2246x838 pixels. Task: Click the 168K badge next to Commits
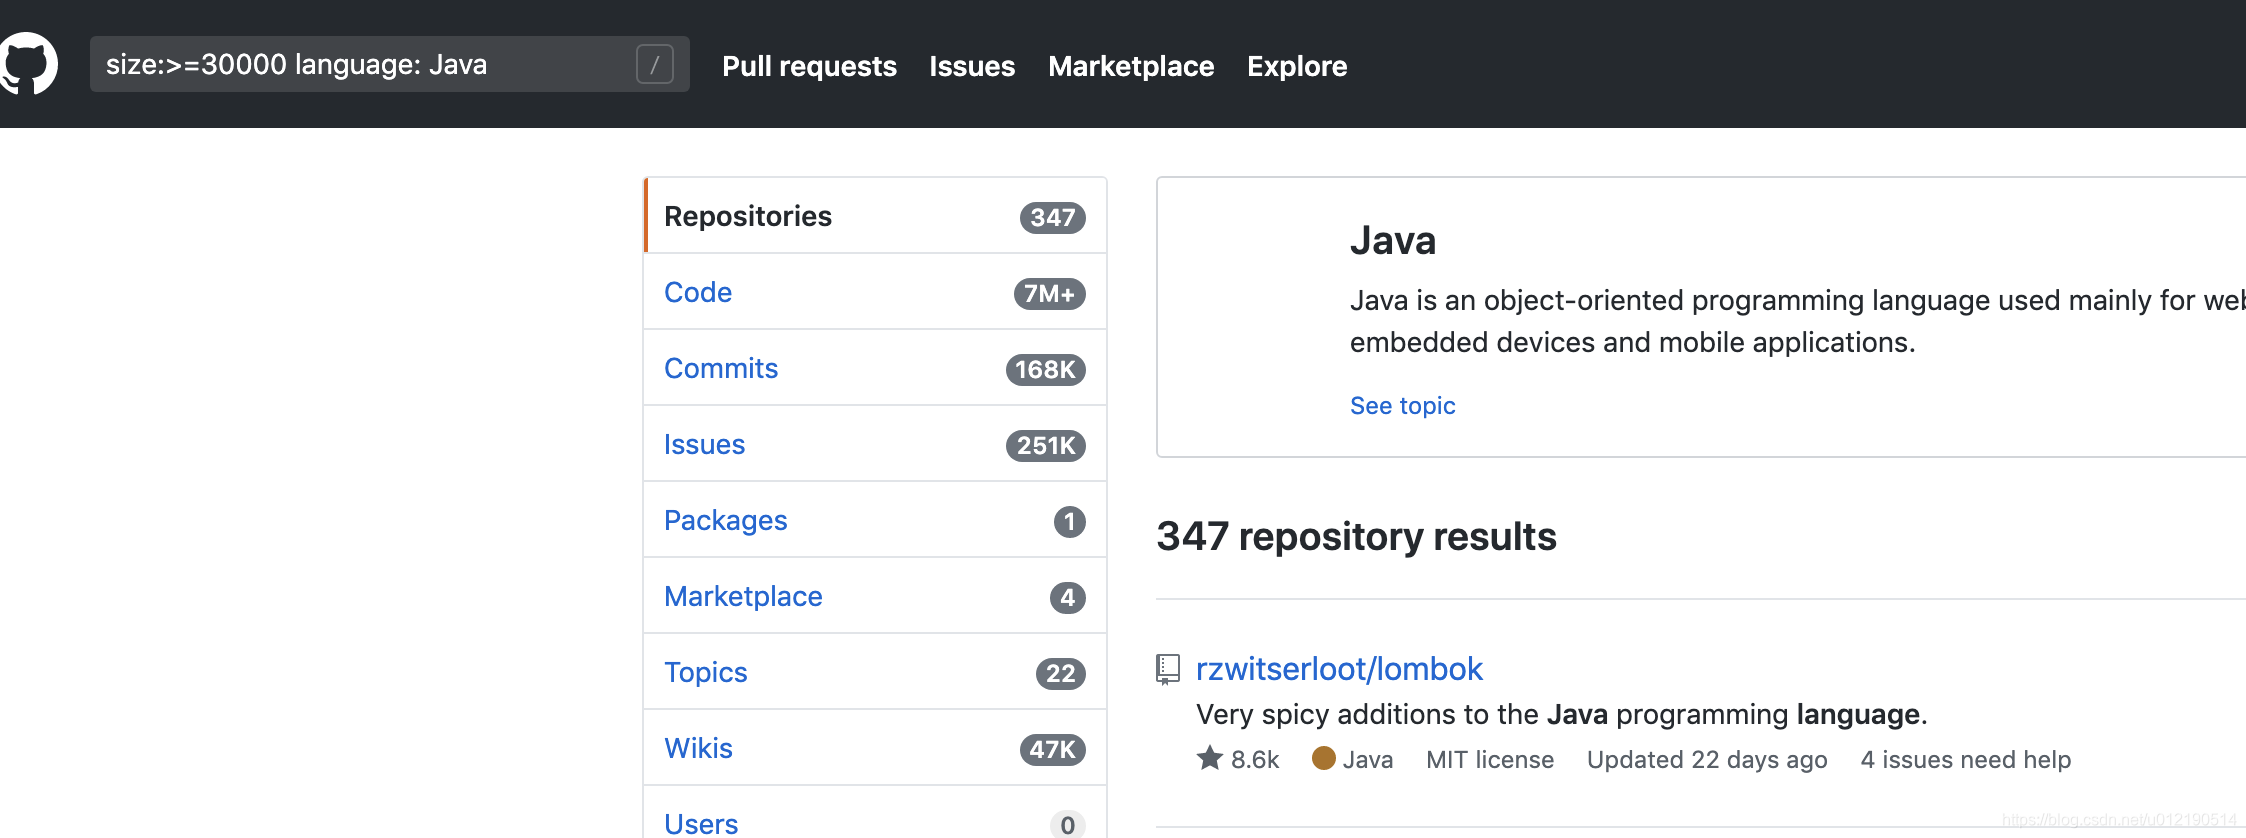[x=1045, y=369]
